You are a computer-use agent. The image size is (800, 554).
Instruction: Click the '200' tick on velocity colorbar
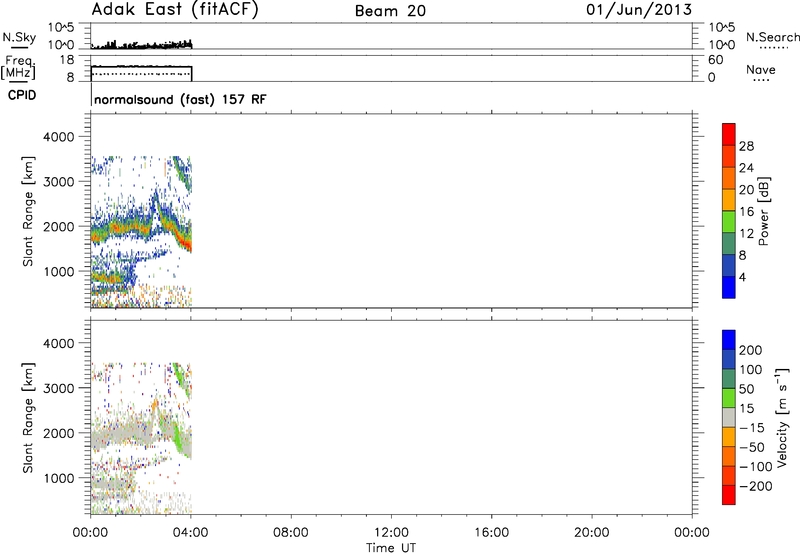(751, 350)
